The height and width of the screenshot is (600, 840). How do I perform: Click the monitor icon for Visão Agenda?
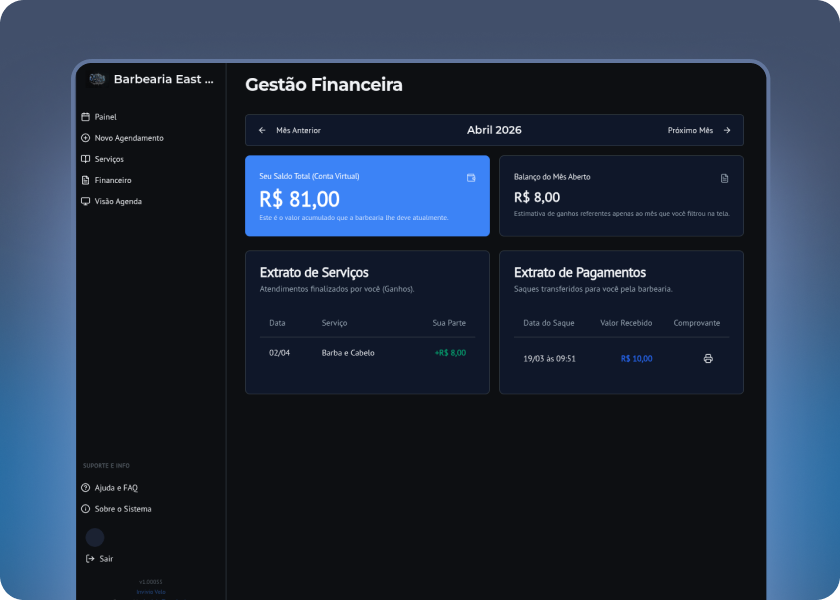coord(85,201)
